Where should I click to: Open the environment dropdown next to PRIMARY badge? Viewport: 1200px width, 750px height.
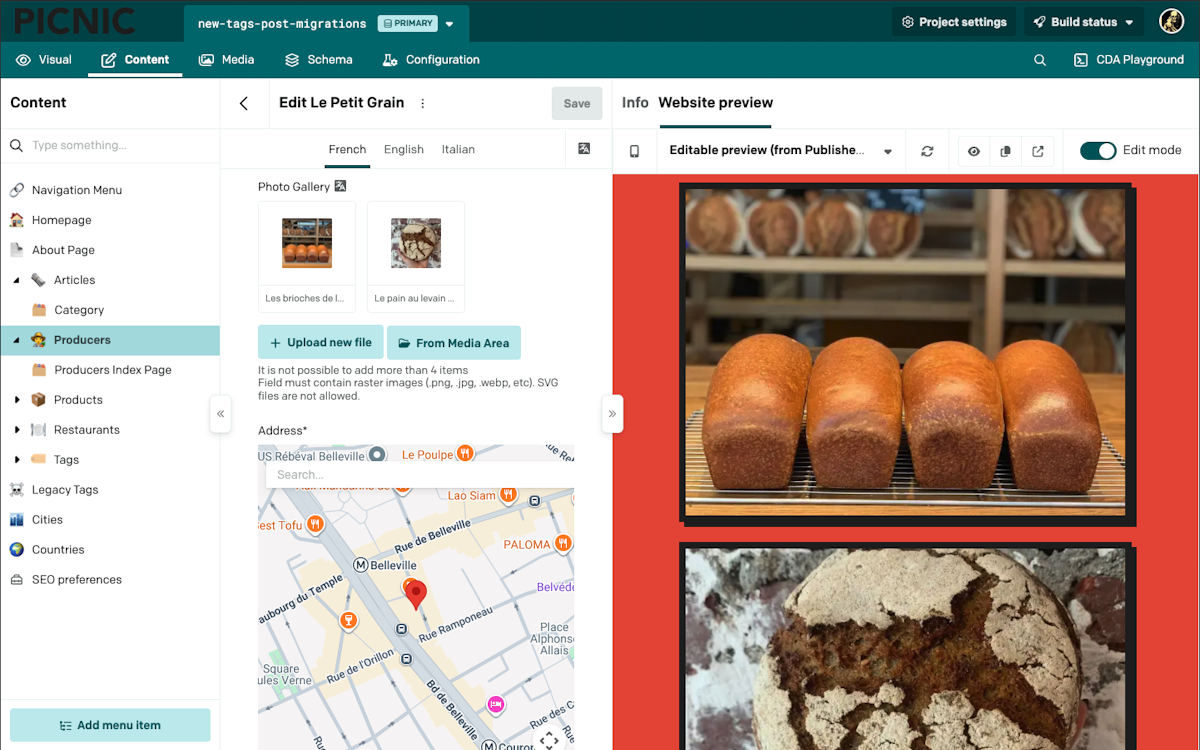[x=449, y=23]
